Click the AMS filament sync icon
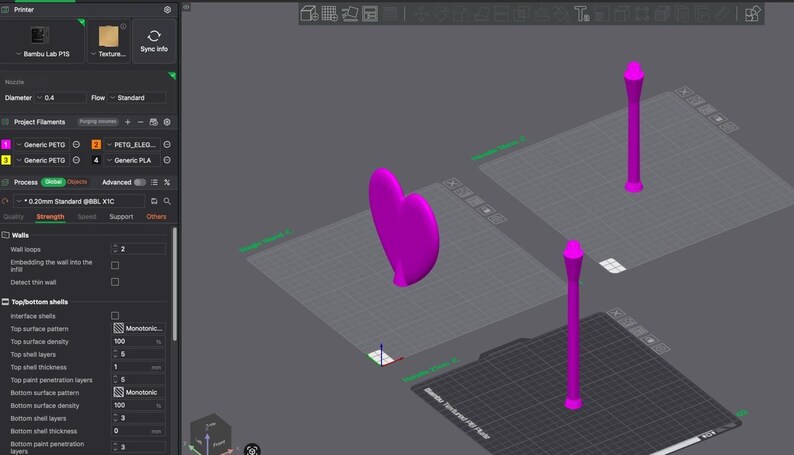 (x=153, y=122)
